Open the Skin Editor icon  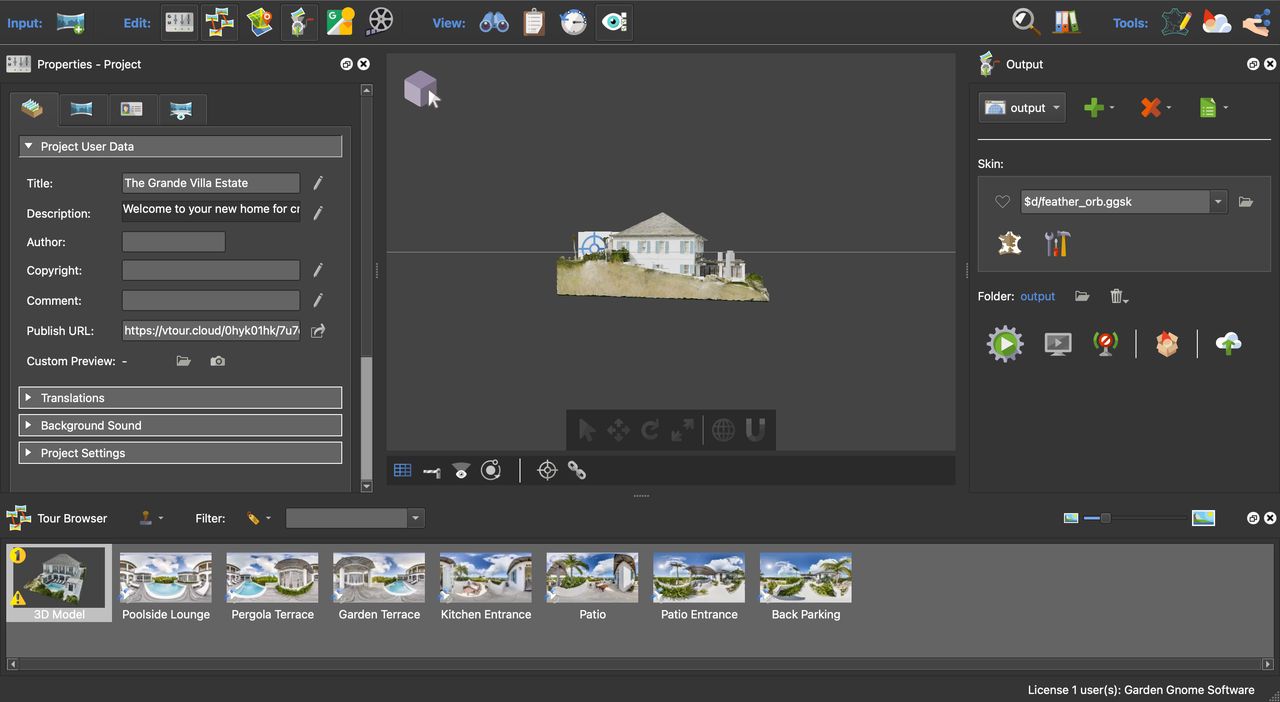(x=1010, y=243)
